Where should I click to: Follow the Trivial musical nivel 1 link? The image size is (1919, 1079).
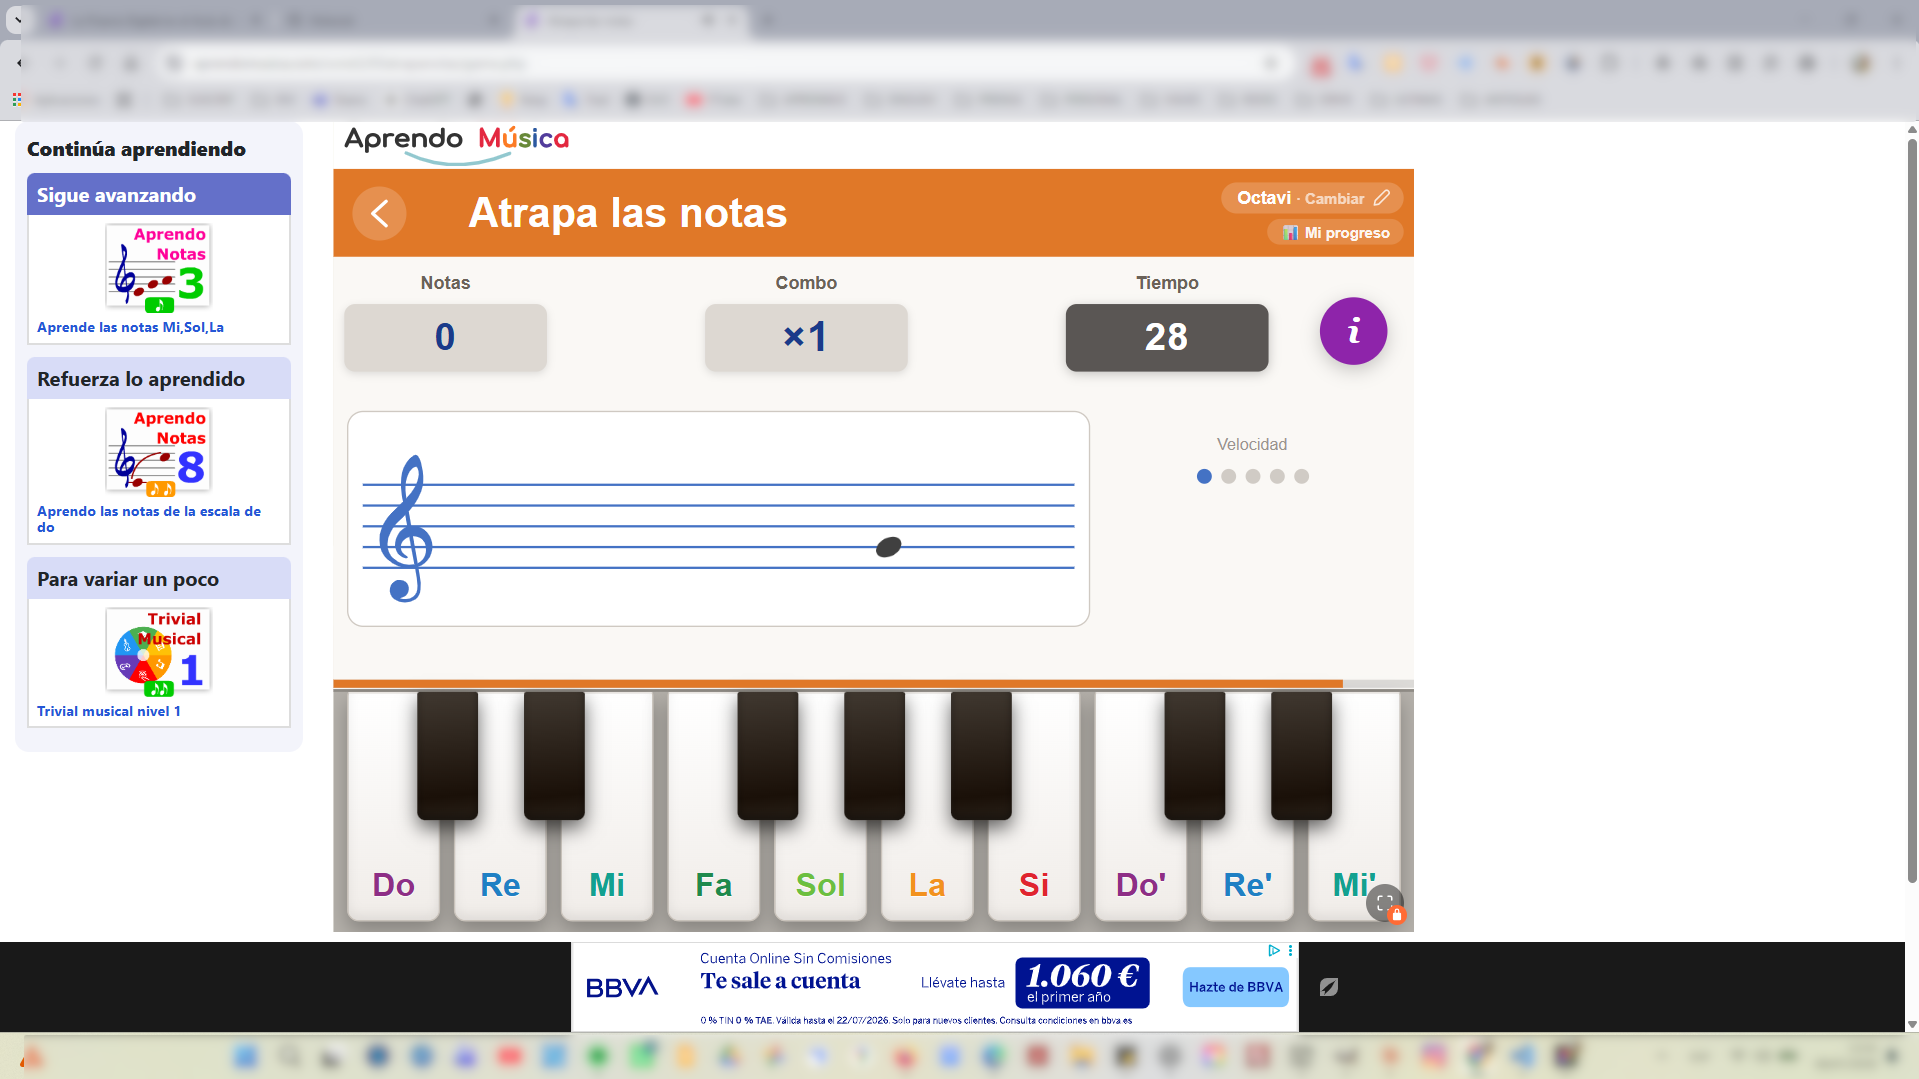pos(109,711)
